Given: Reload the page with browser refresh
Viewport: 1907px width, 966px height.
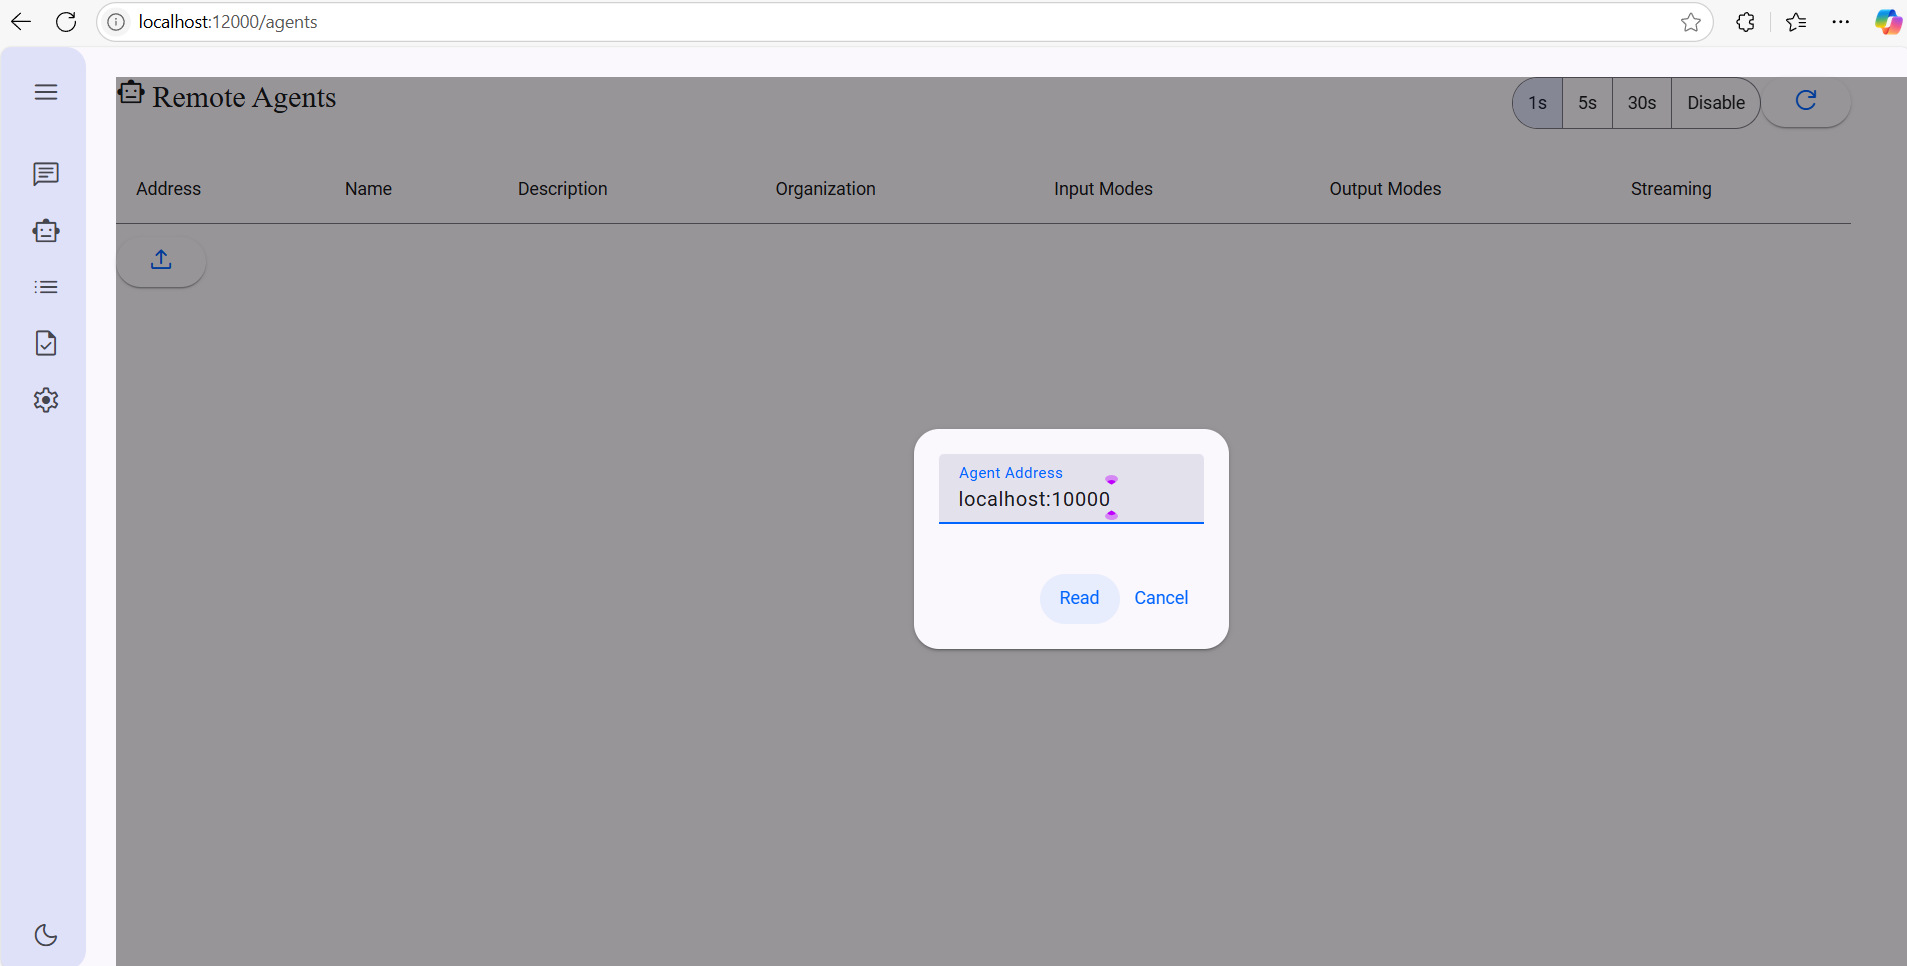Looking at the screenshot, I should pyautogui.click(x=66, y=22).
